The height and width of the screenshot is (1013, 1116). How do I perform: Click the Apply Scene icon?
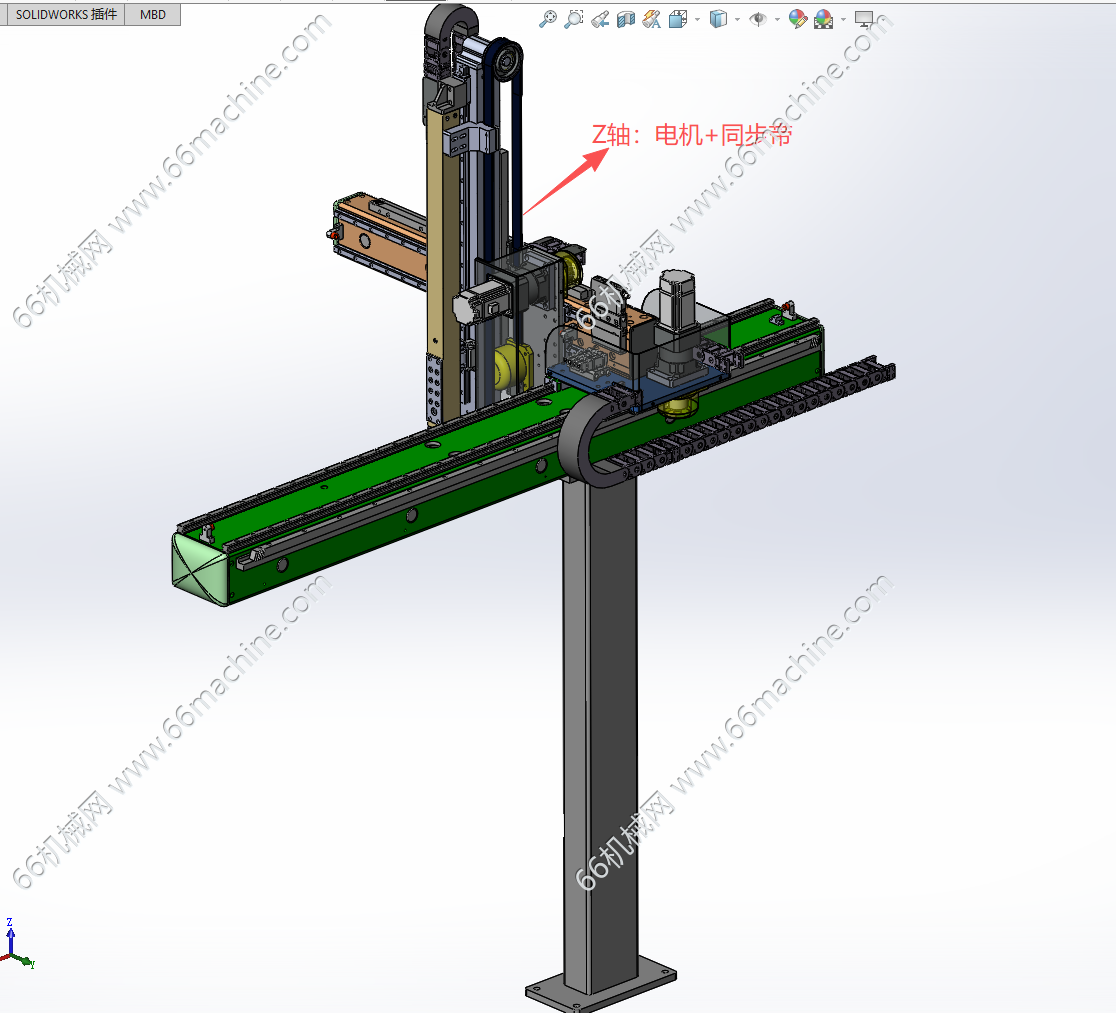(x=823, y=18)
